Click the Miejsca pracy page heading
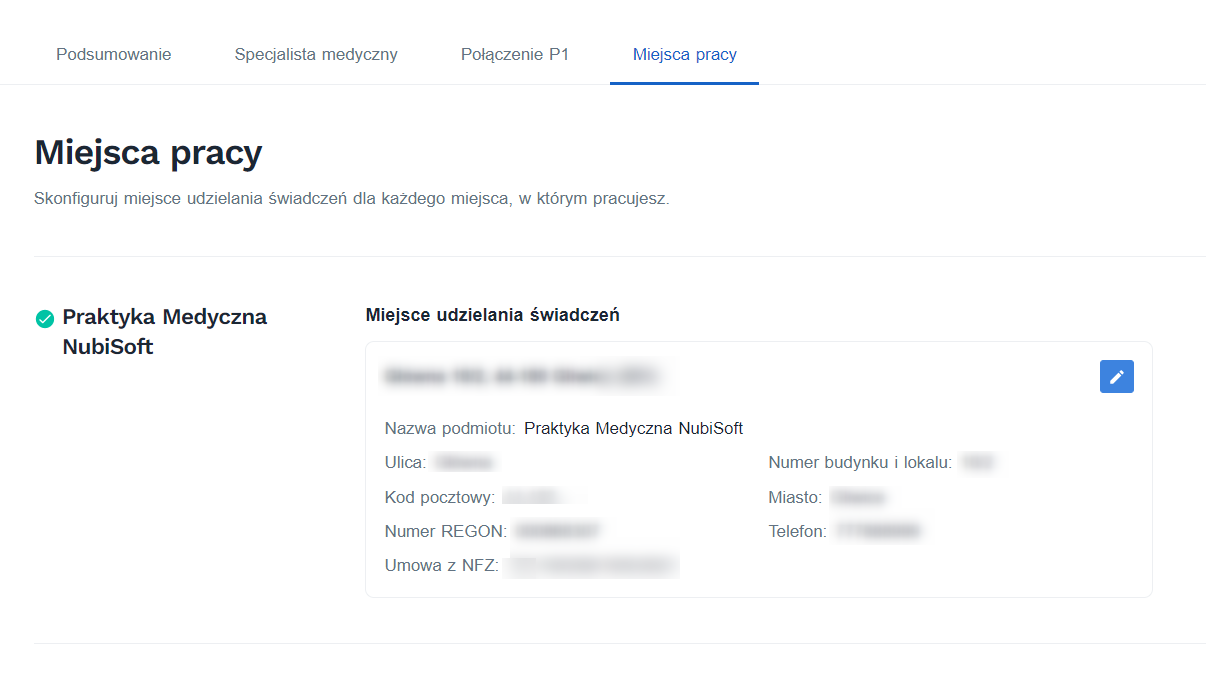This screenshot has width=1206, height=698. (x=148, y=152)
